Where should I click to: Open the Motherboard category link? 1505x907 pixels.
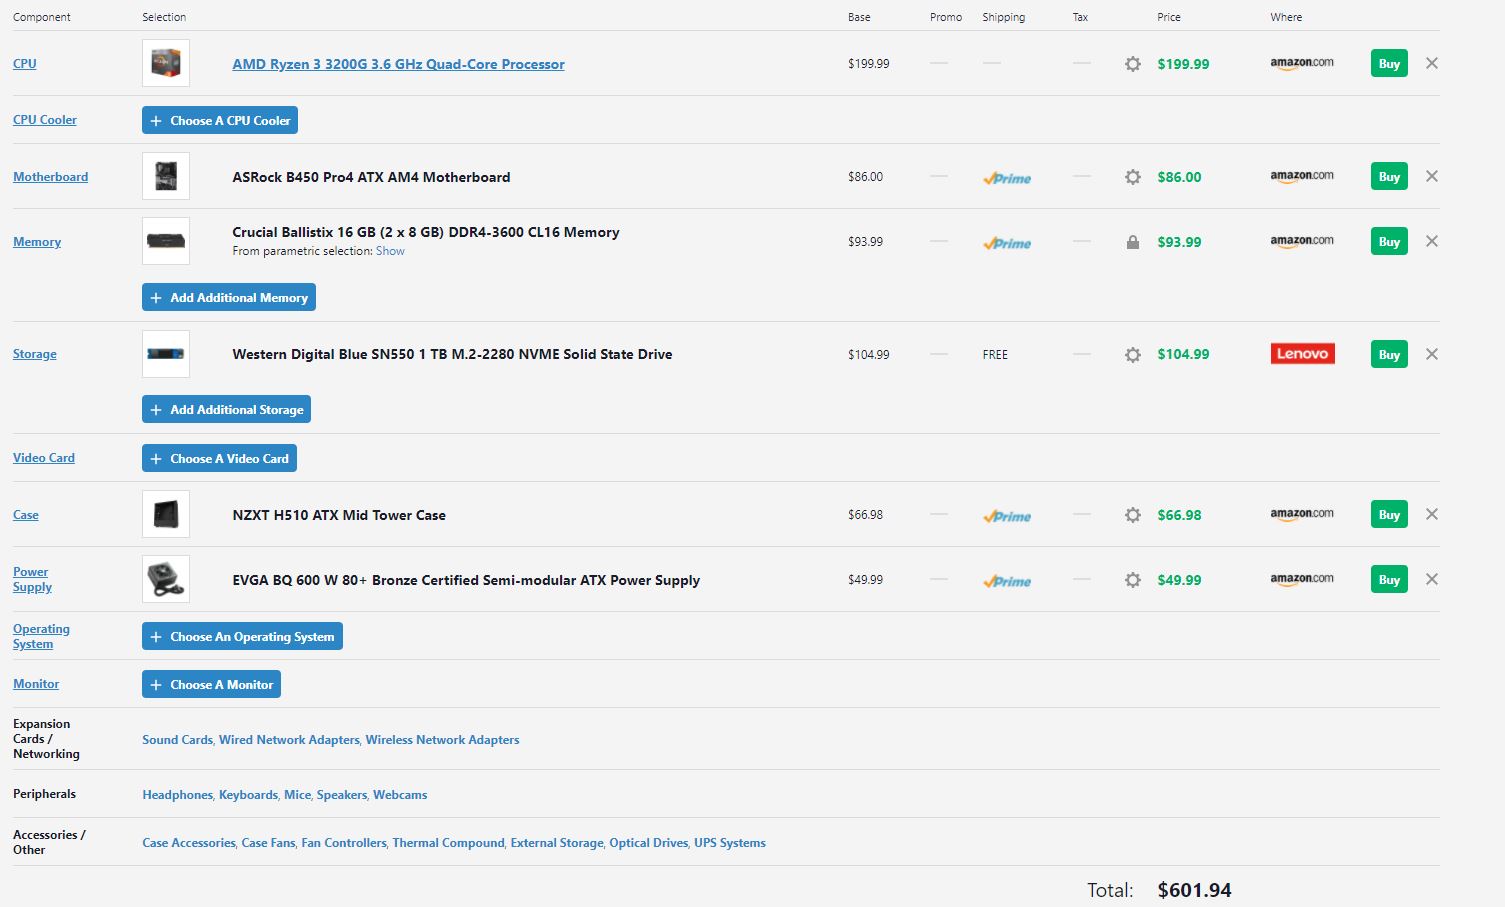click(50, 176)
